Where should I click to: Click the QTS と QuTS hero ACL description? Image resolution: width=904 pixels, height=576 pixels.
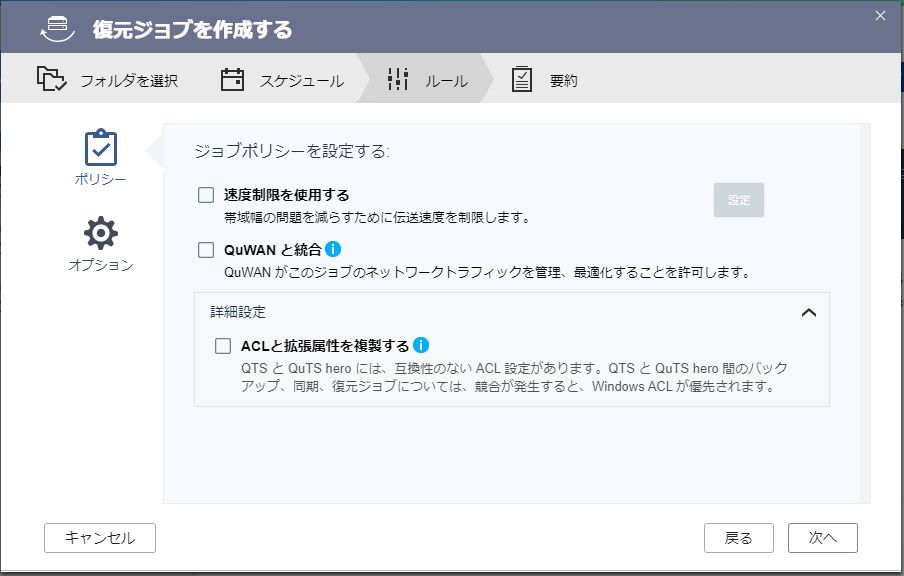(x=514, y=377)
